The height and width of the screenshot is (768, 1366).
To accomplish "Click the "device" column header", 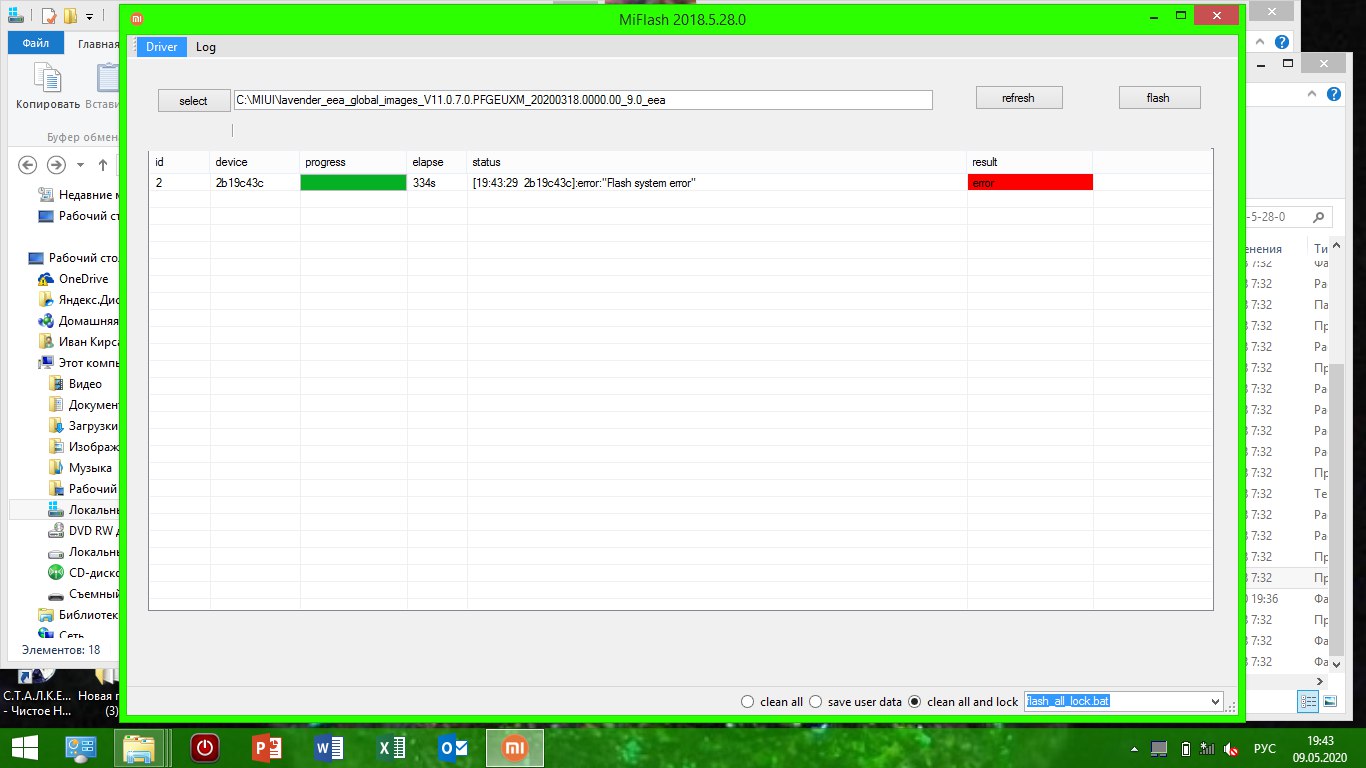I will [231, 162].
